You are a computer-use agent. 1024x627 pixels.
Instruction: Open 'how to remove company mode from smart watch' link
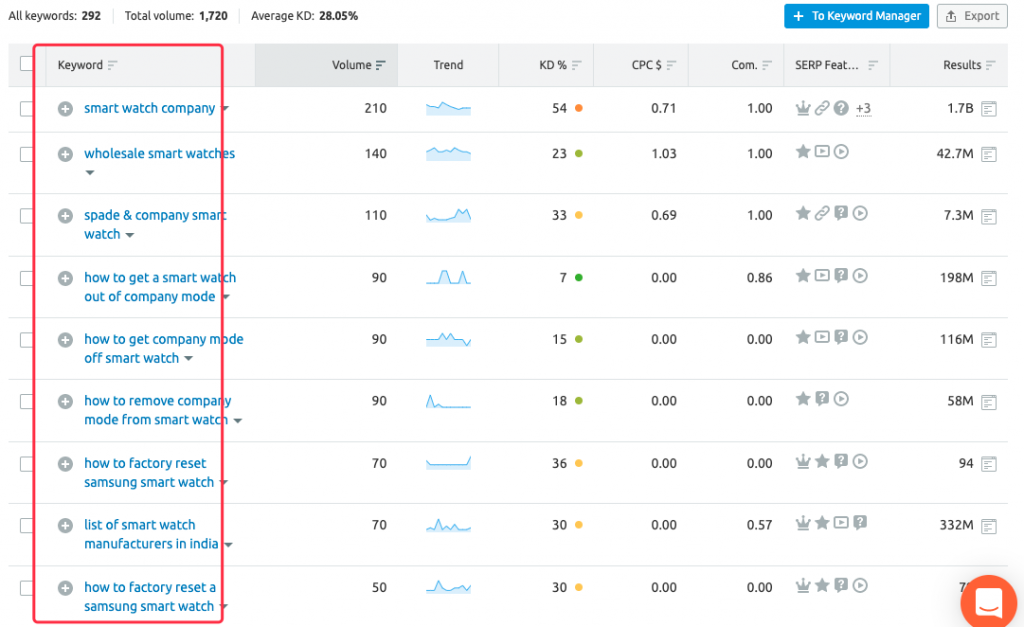point(157,410)
